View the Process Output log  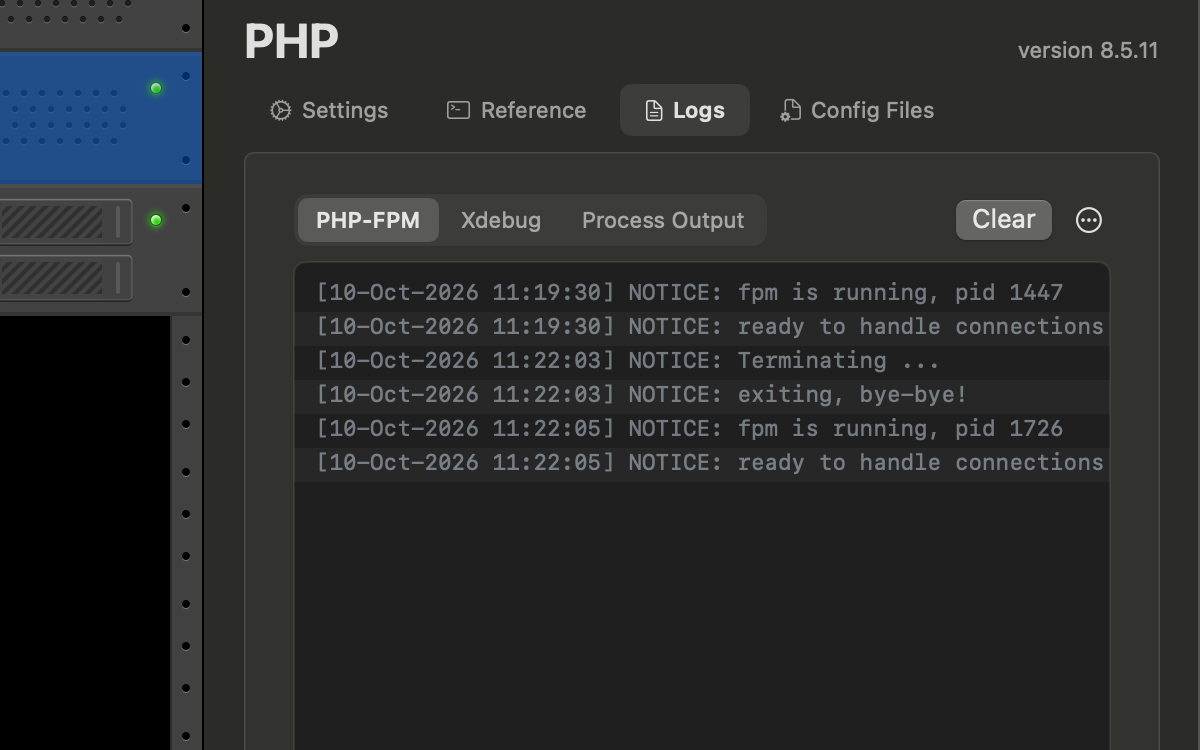click(663, 220)
